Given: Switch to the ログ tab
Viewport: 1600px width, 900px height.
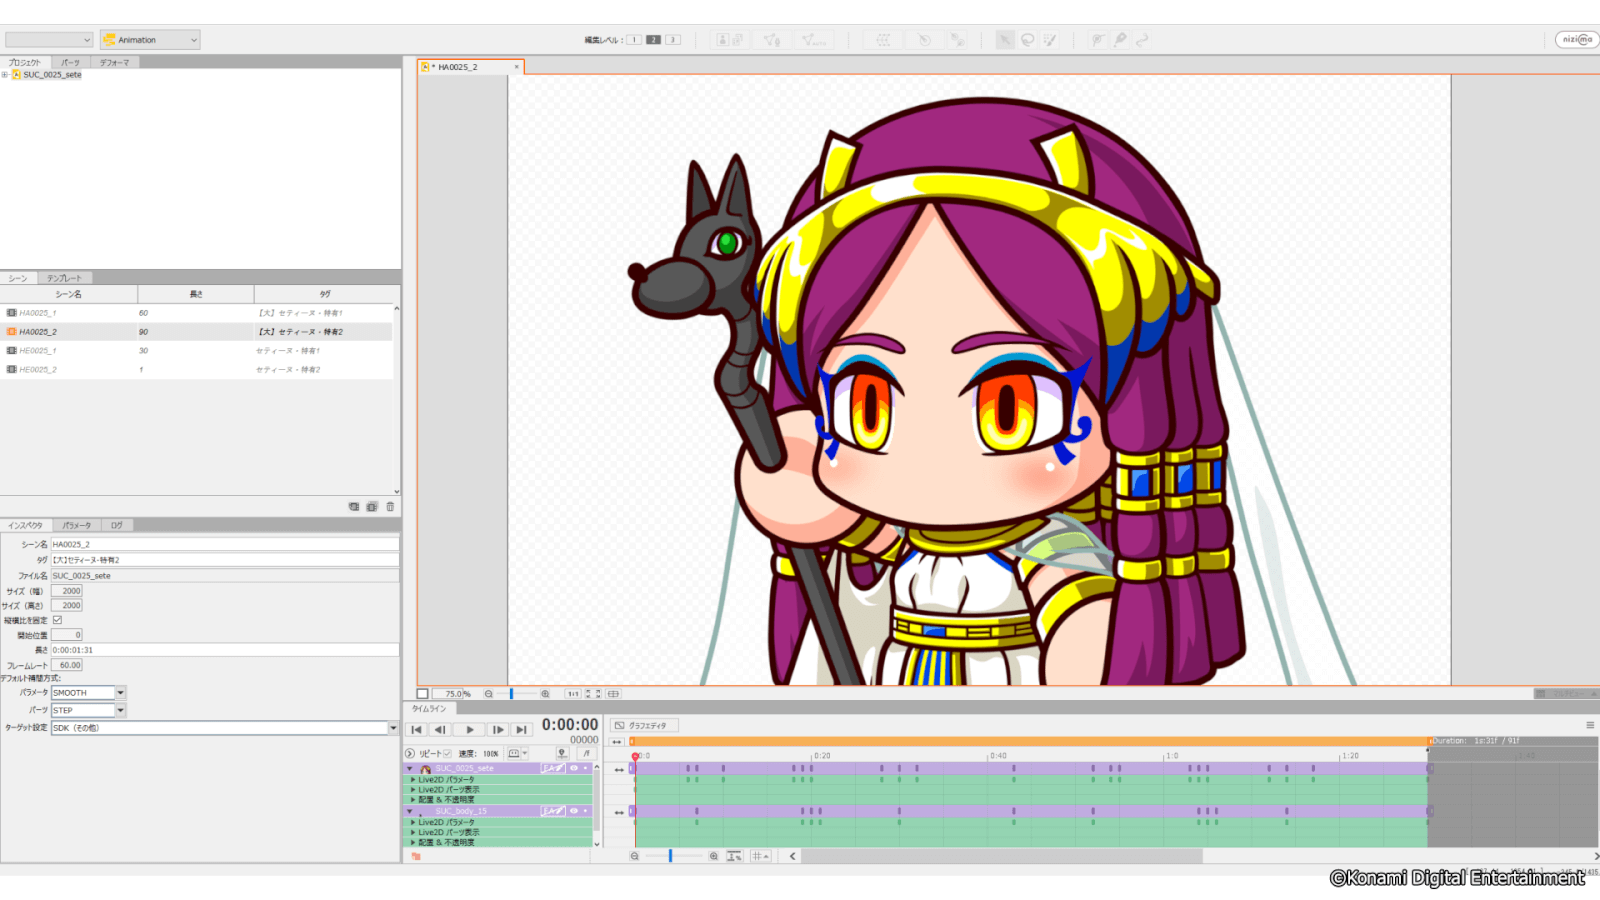Looking at the screenshot, I should click(117, 525).
